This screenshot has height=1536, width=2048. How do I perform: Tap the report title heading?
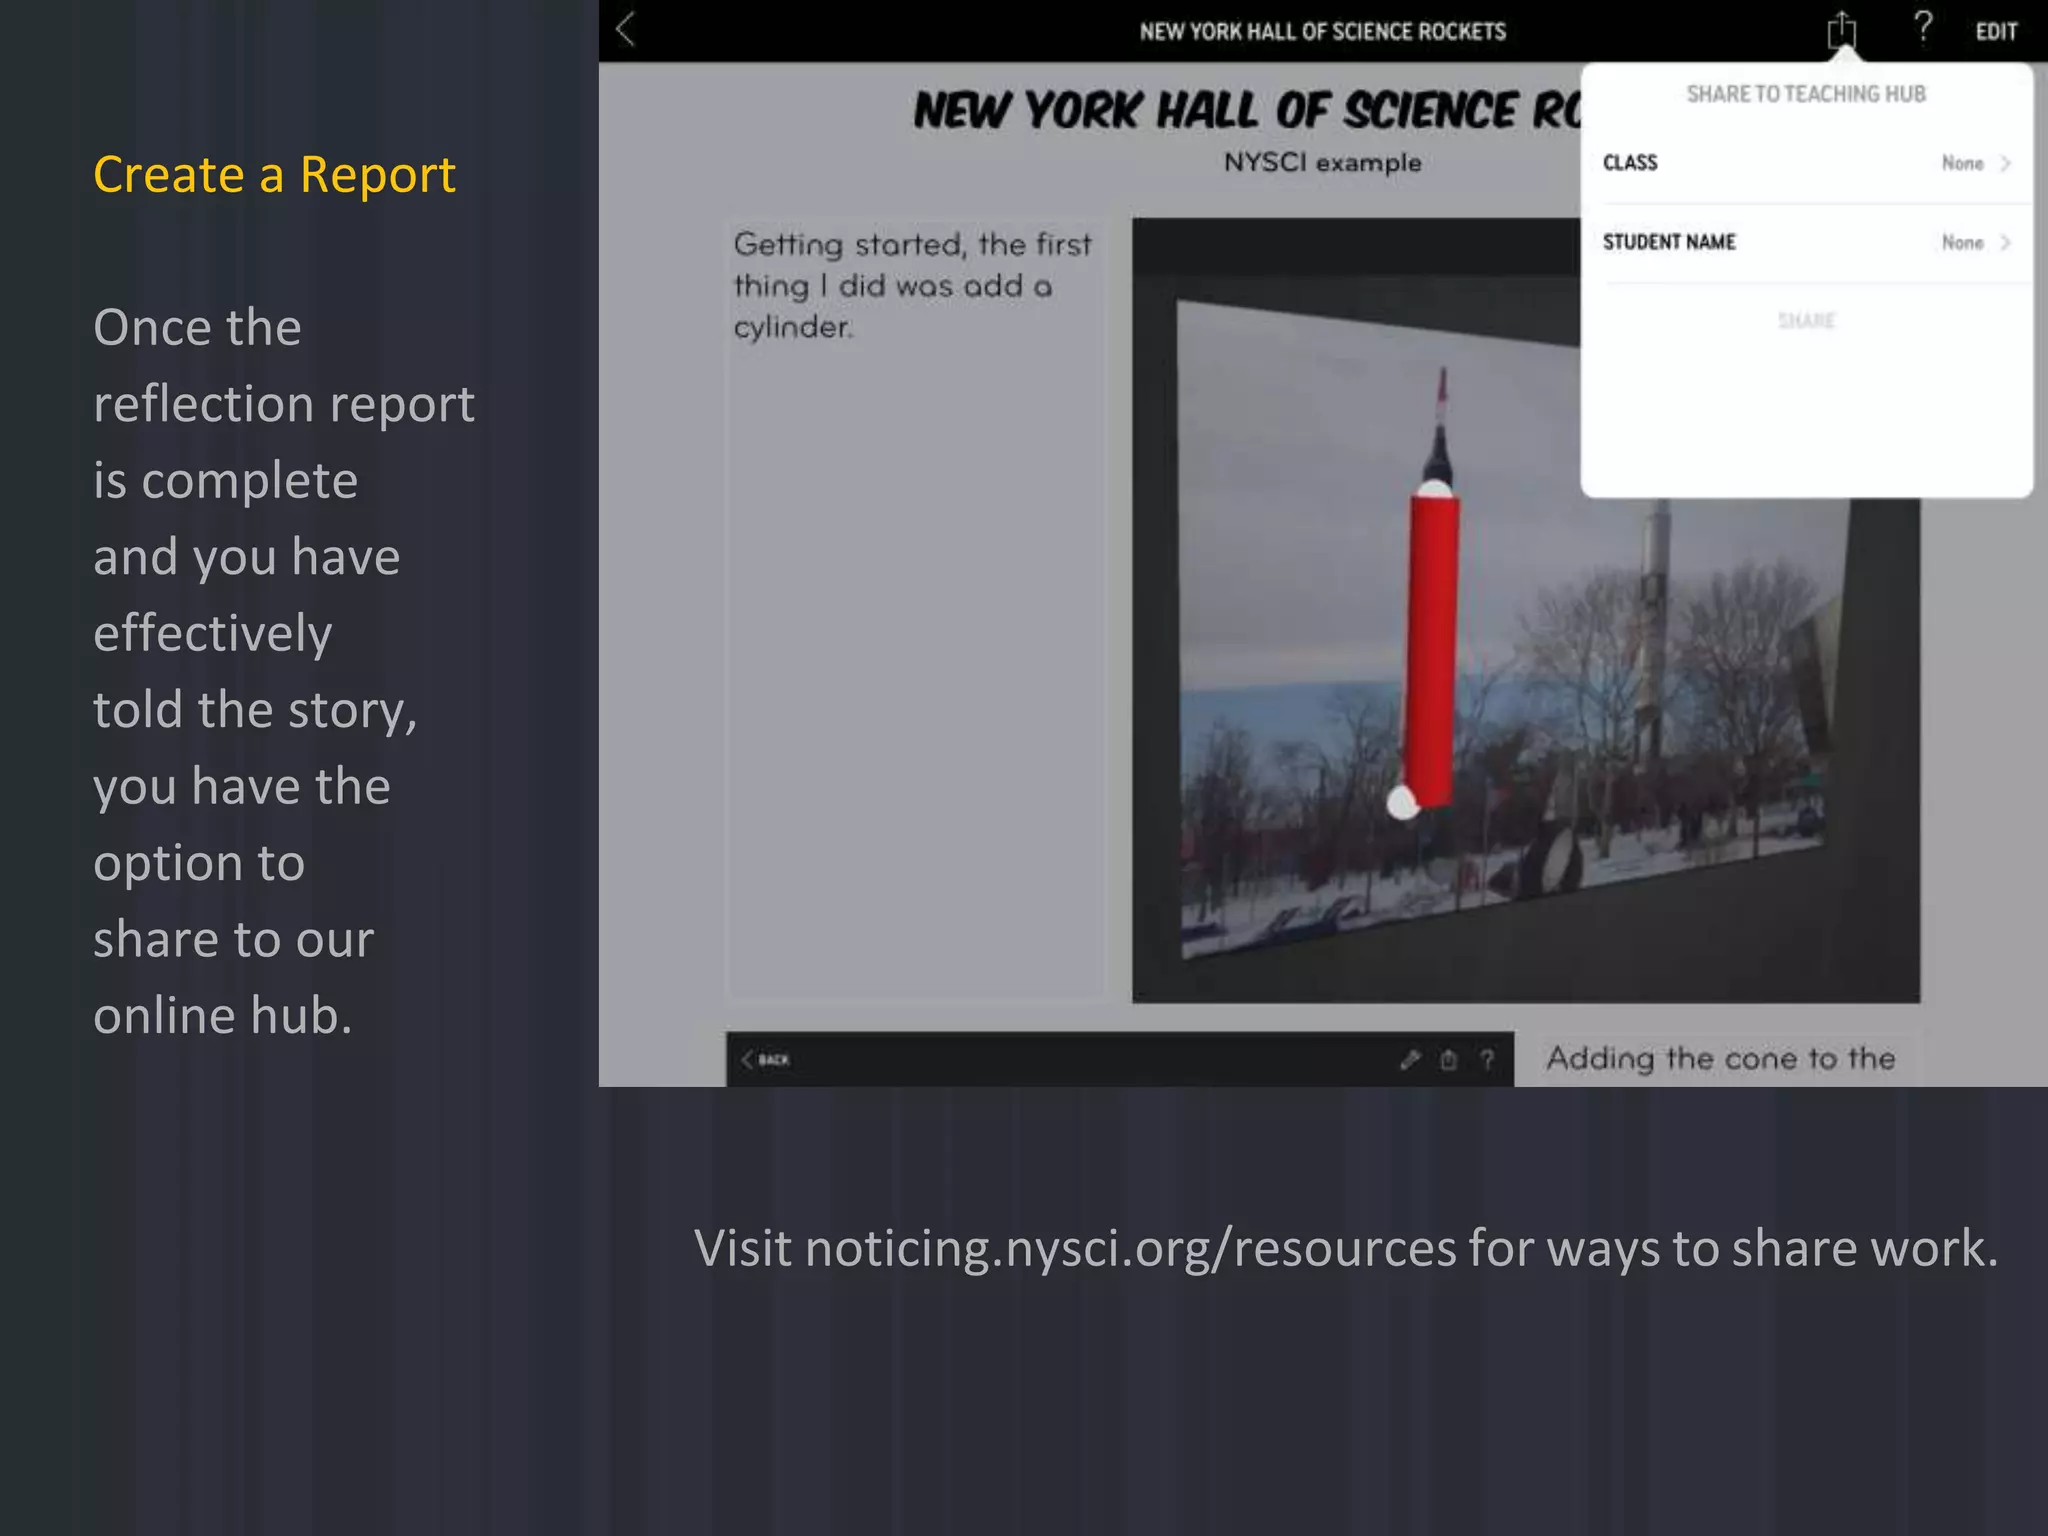(1246, 110)
